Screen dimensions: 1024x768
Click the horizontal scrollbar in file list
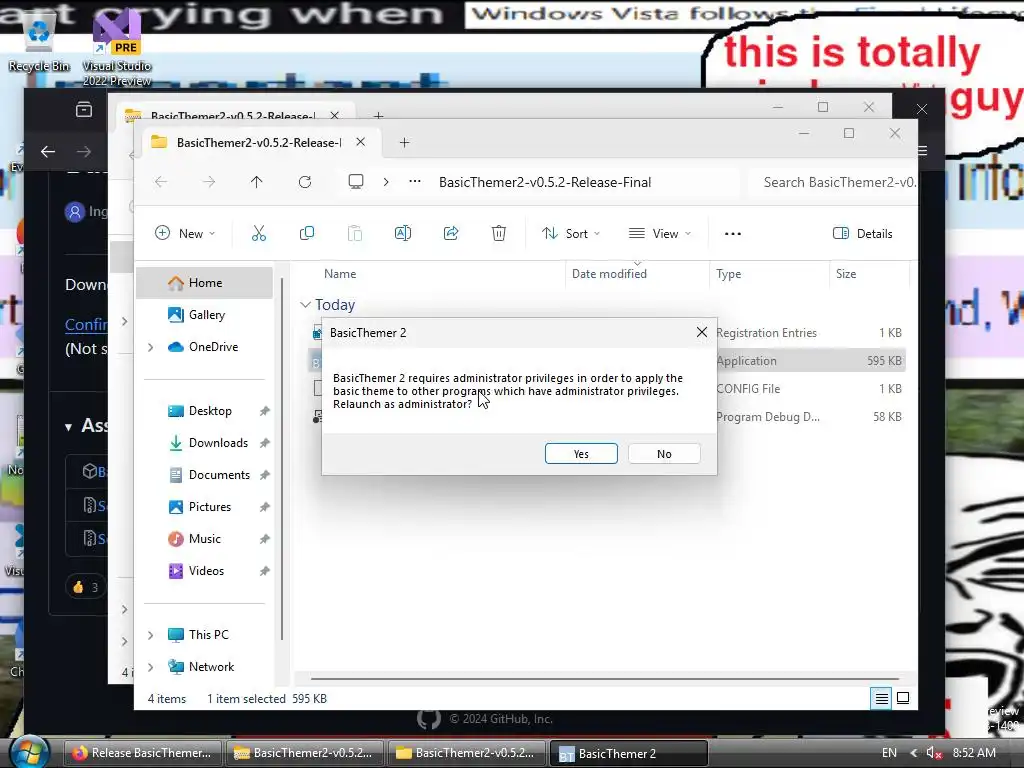(x=604, y=679)
